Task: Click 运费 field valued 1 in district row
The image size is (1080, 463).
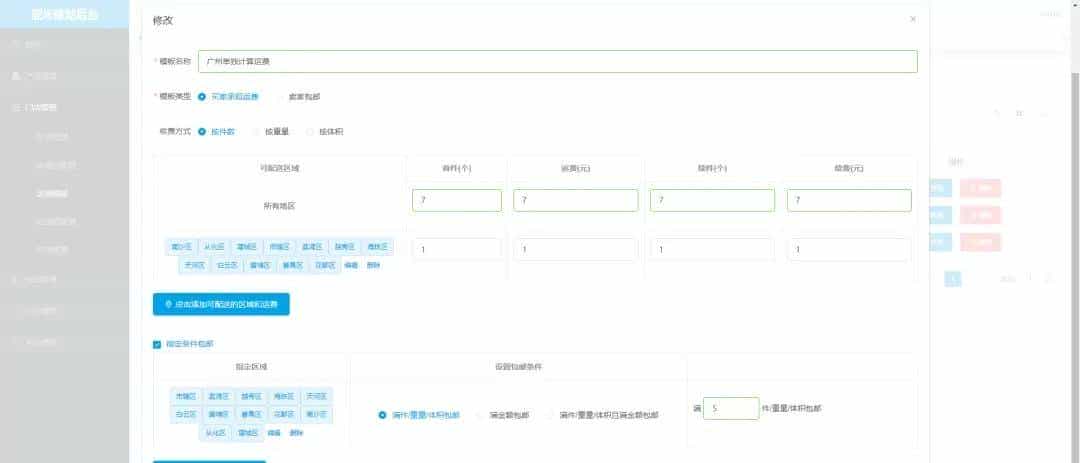Action: pos(576,249)
